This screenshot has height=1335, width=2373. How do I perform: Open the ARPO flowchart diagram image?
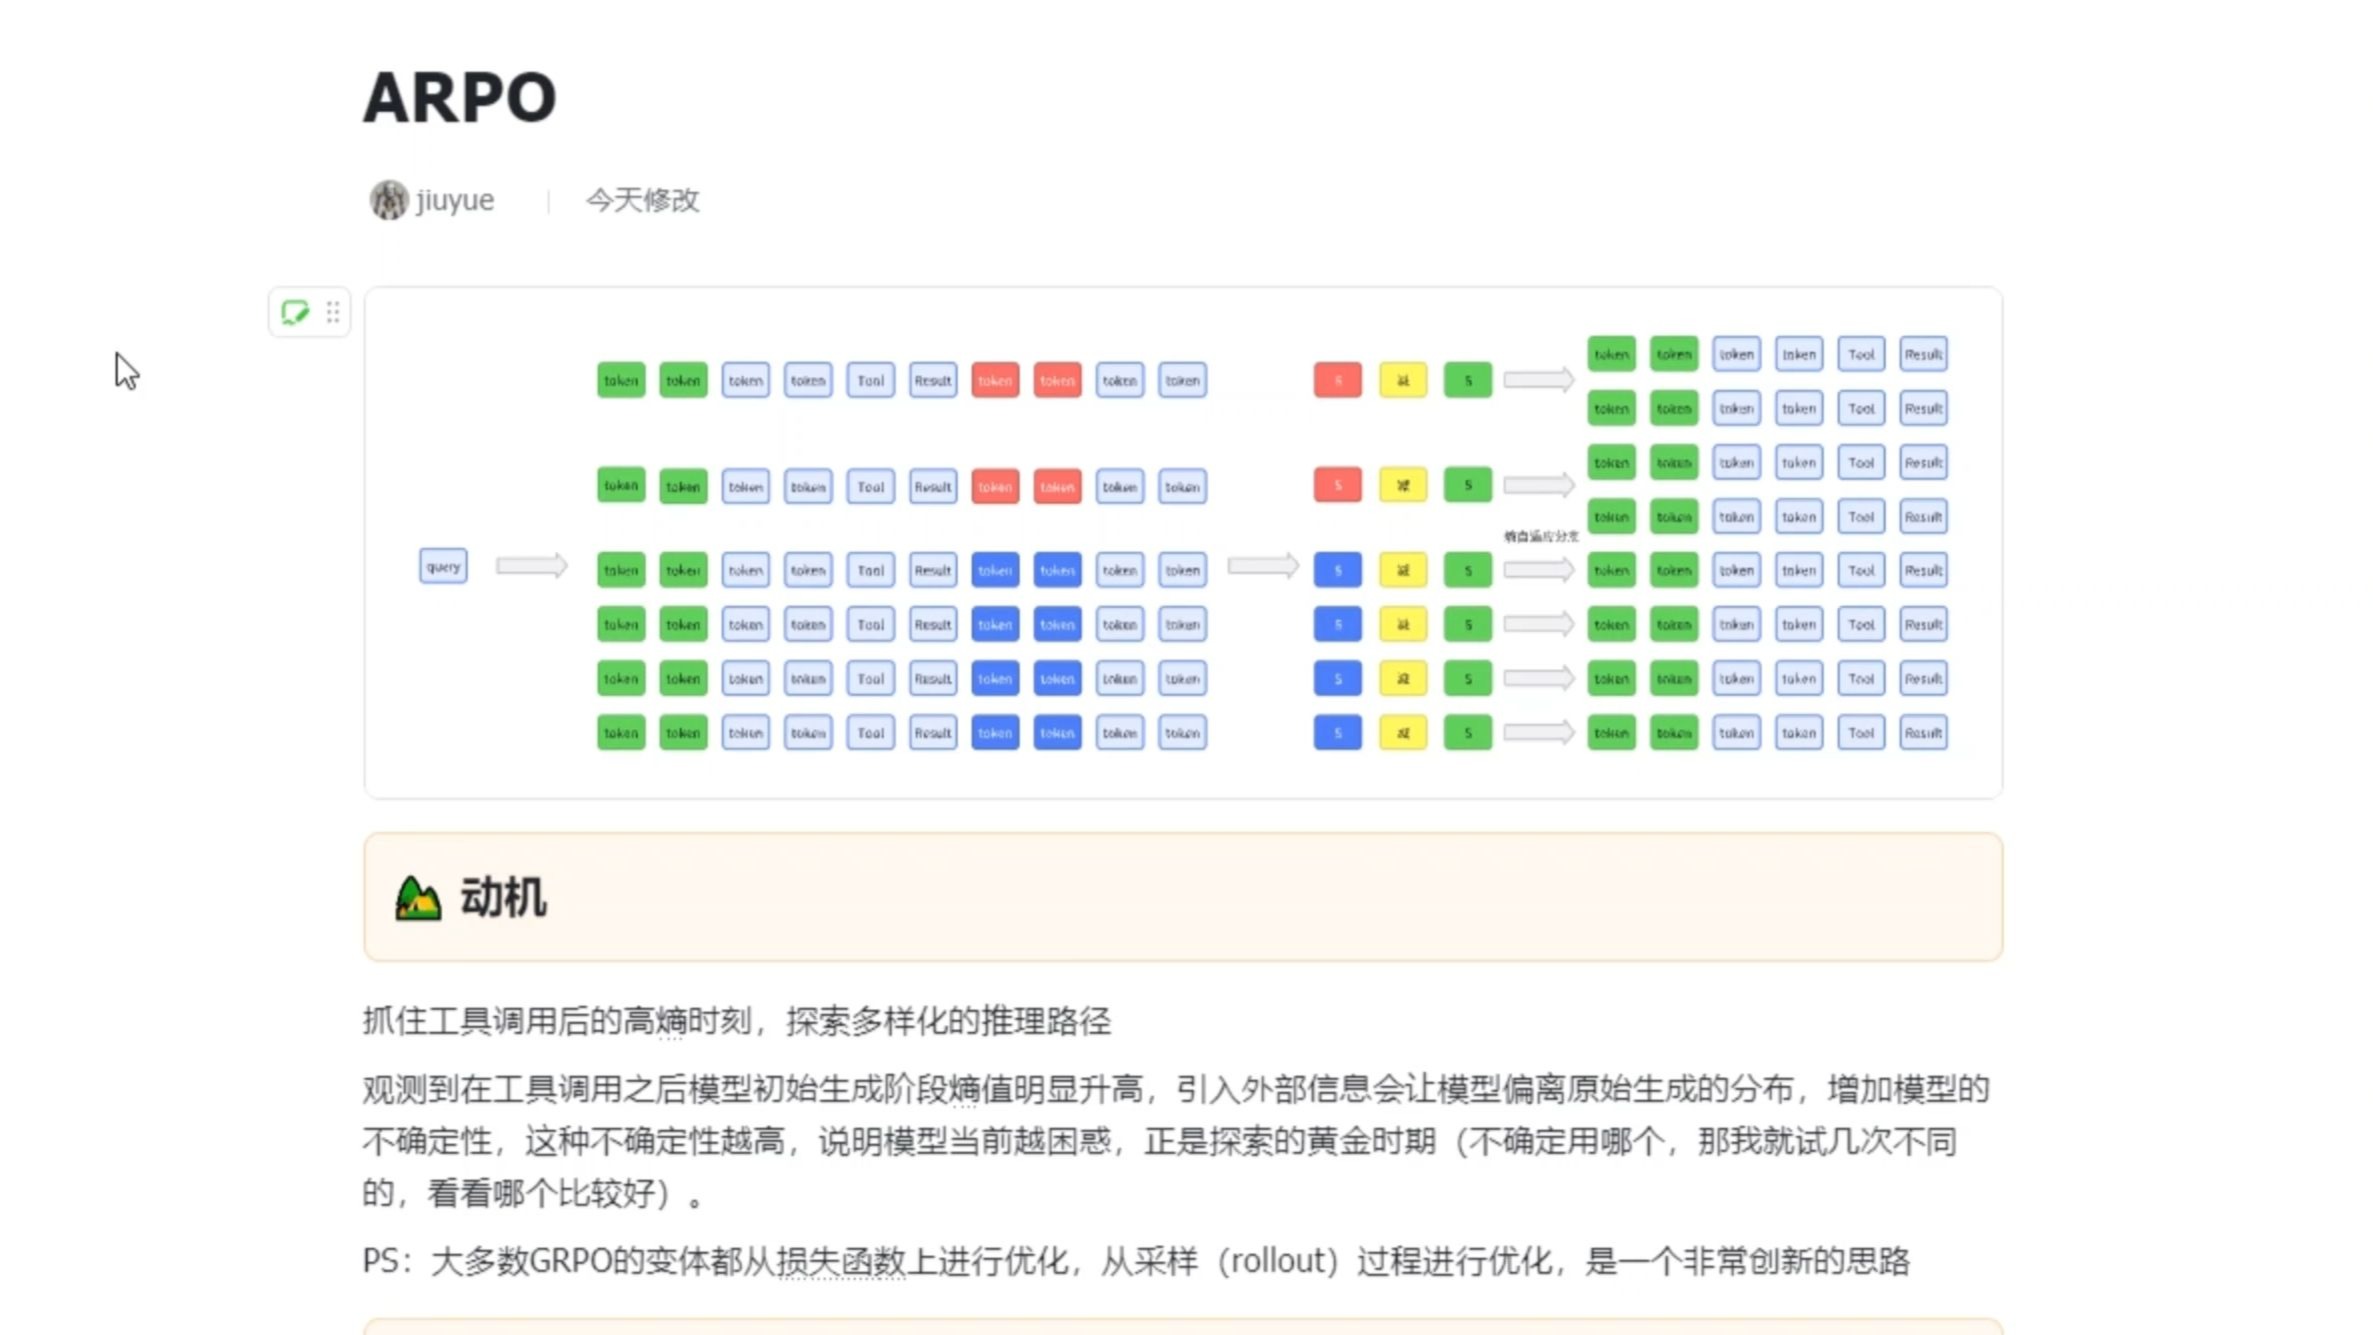tap(1183, 543)
